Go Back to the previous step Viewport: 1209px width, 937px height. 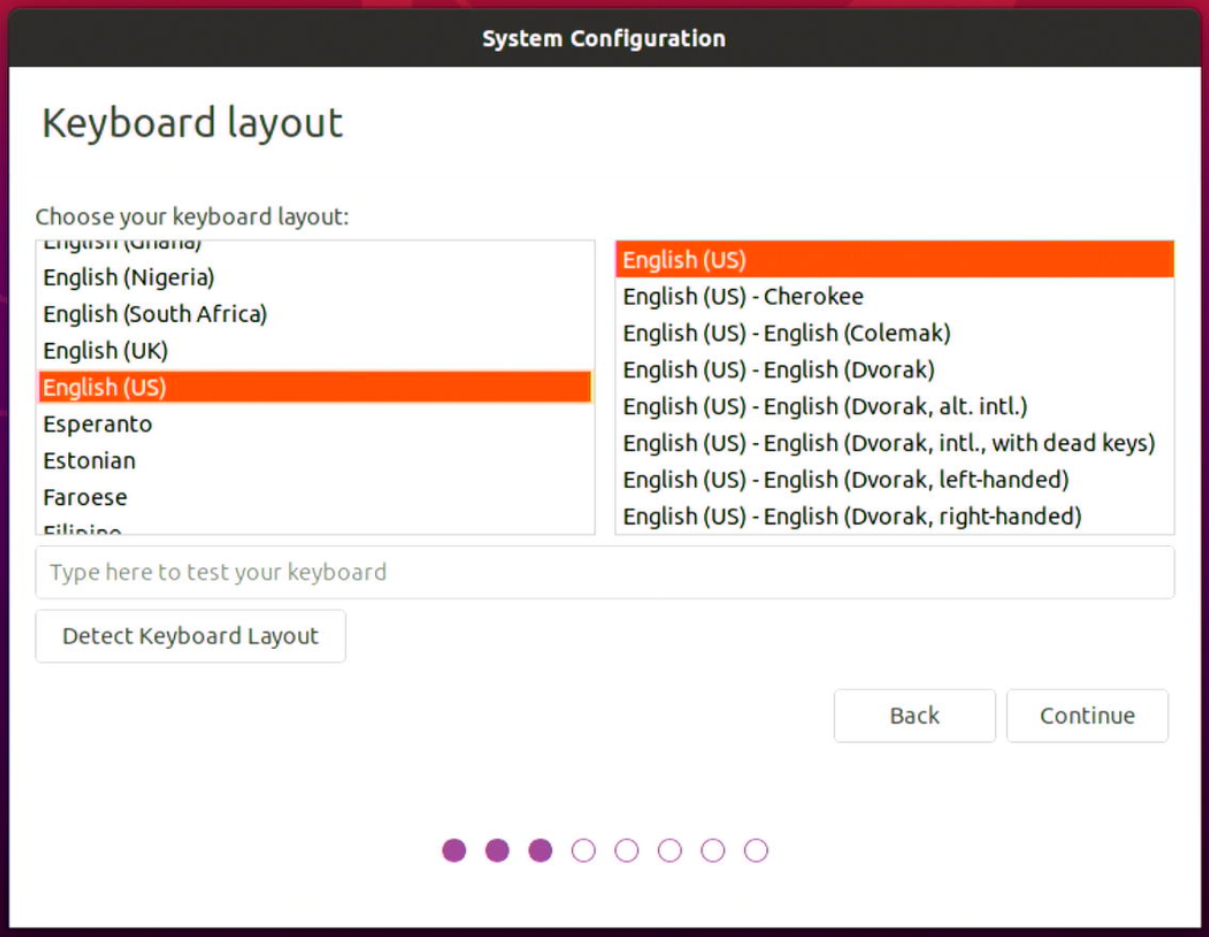(x=914, y=716)
